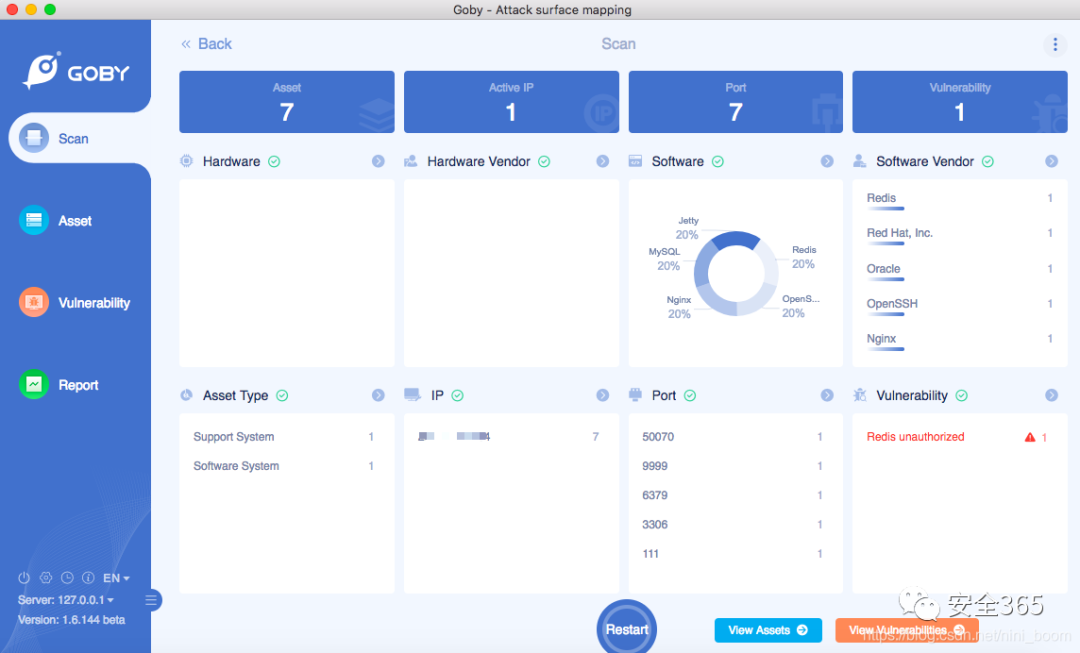
Task: Click the Software panel window icon
Action: [635, 161]
